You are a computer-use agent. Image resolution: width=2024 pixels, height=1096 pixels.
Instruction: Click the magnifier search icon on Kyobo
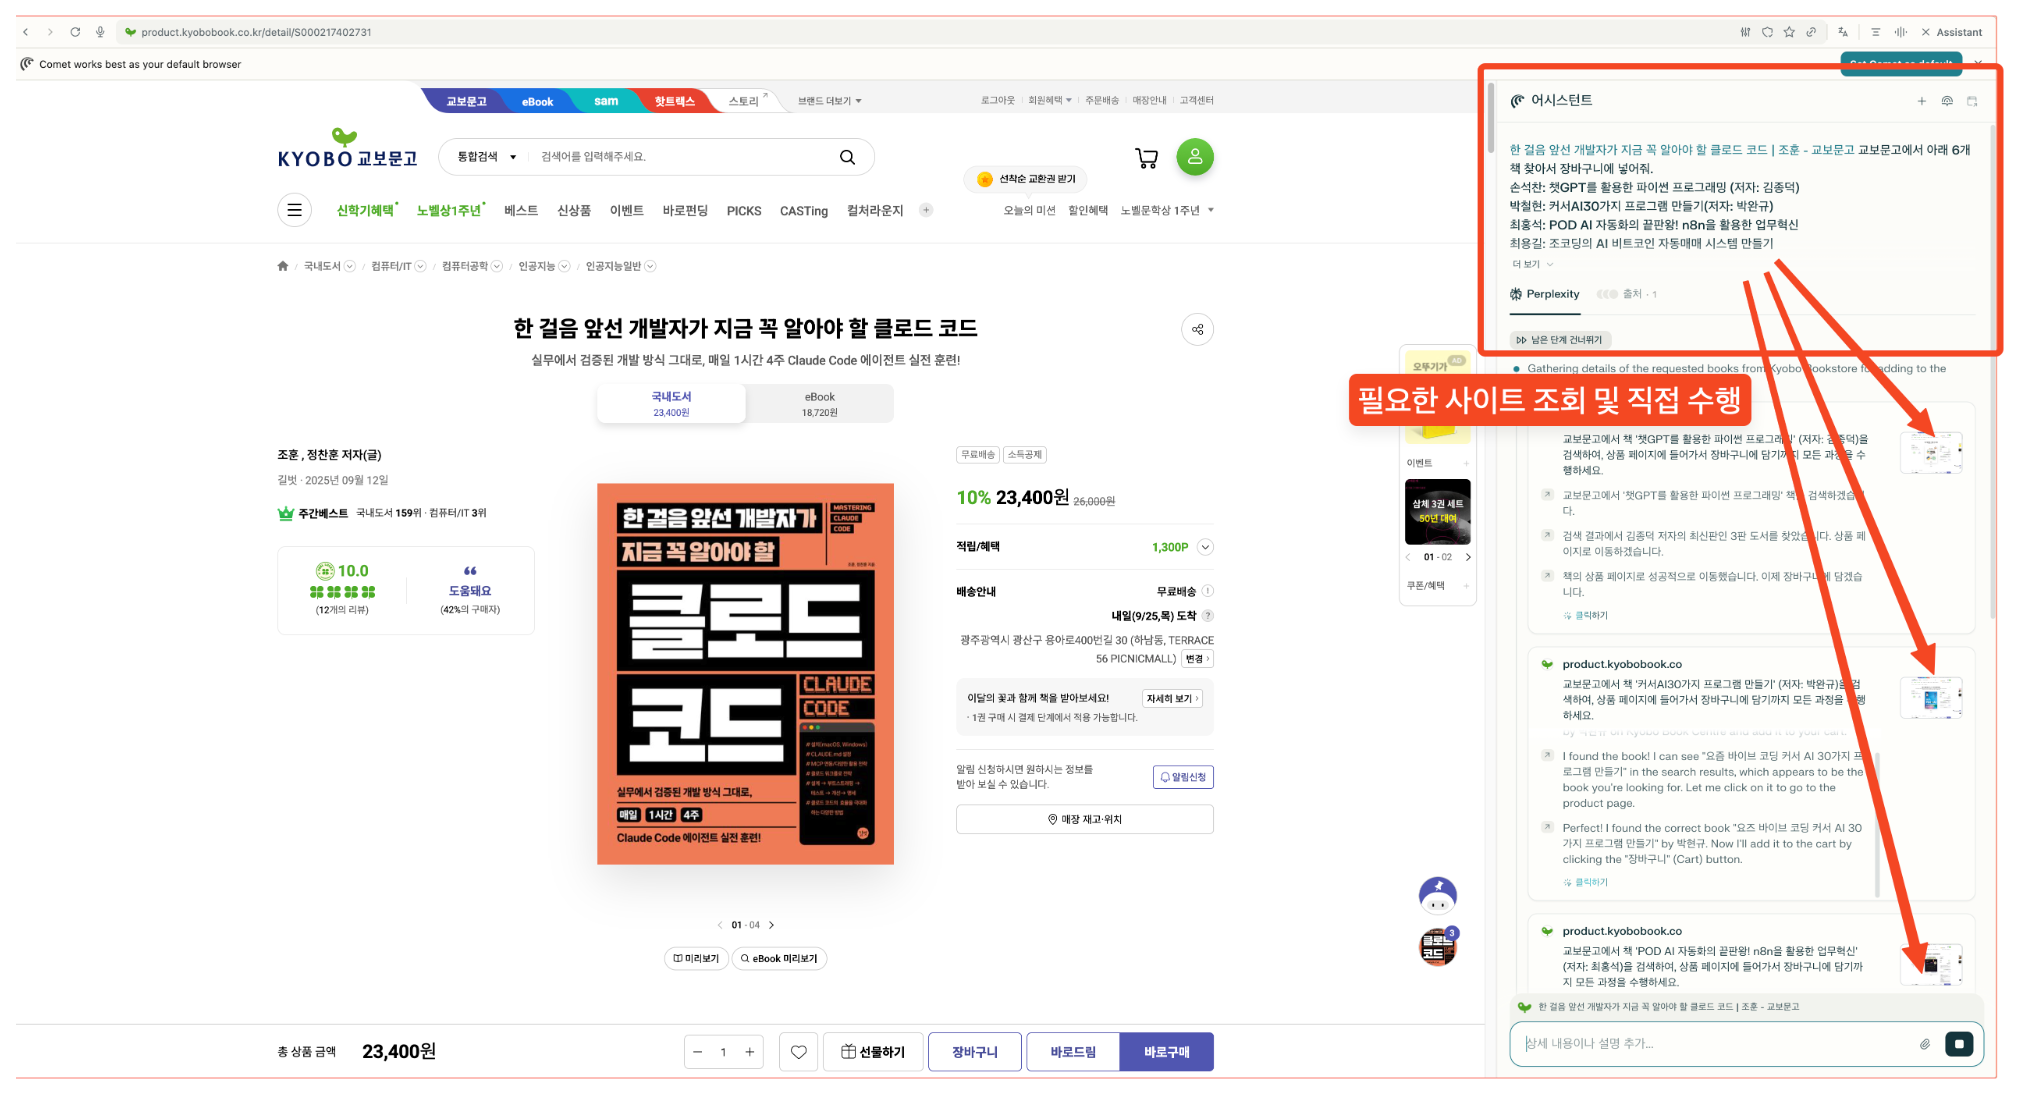click(847, 157)
